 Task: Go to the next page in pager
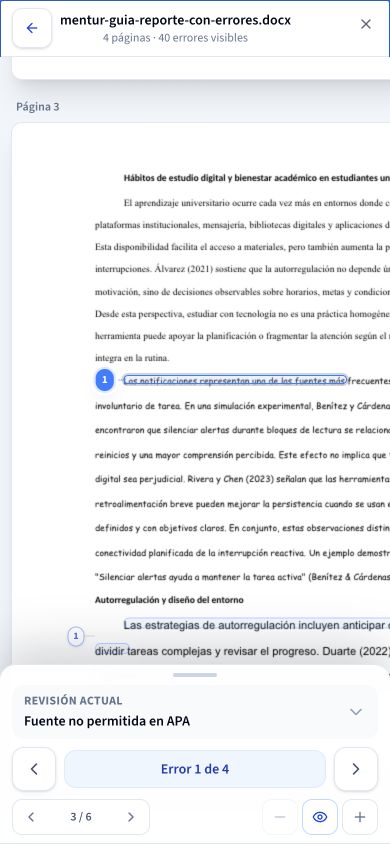pos(131,817)
